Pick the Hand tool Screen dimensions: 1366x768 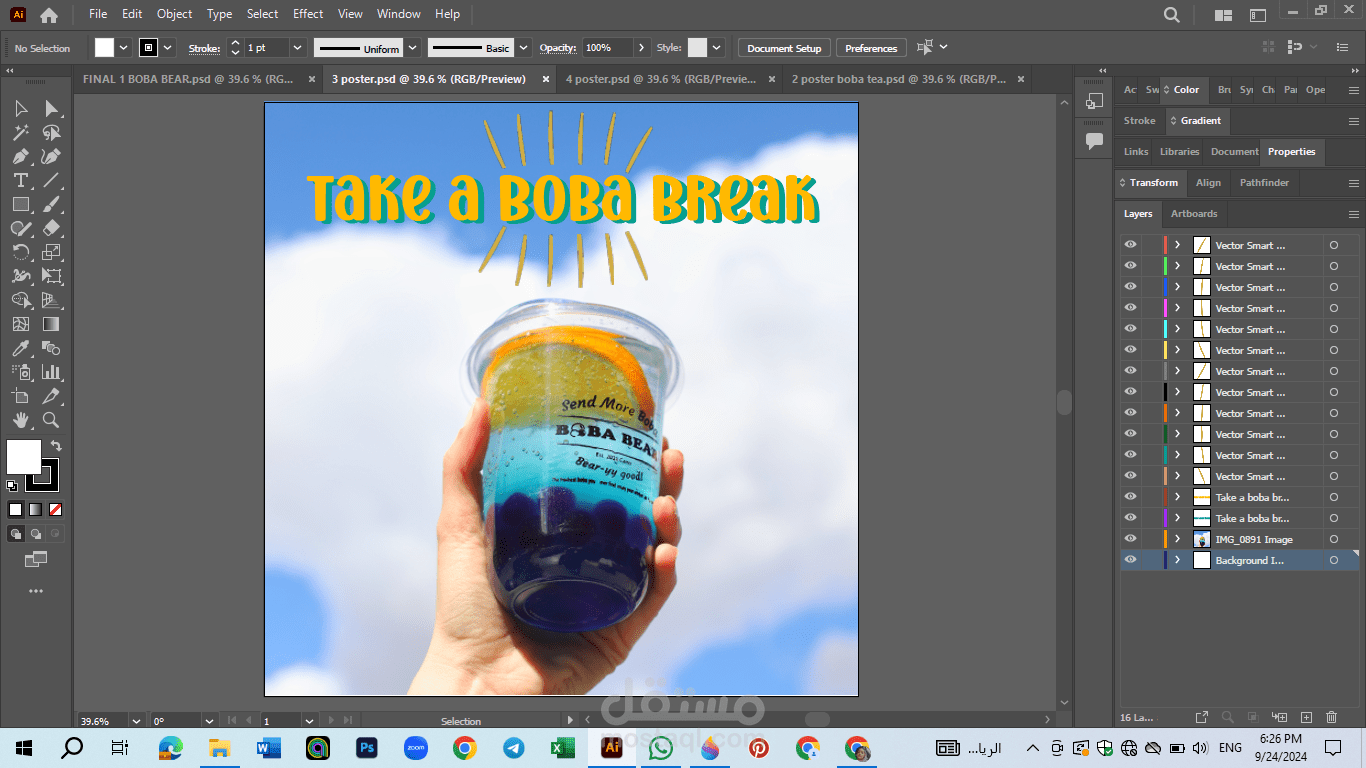tap(21, 420)
